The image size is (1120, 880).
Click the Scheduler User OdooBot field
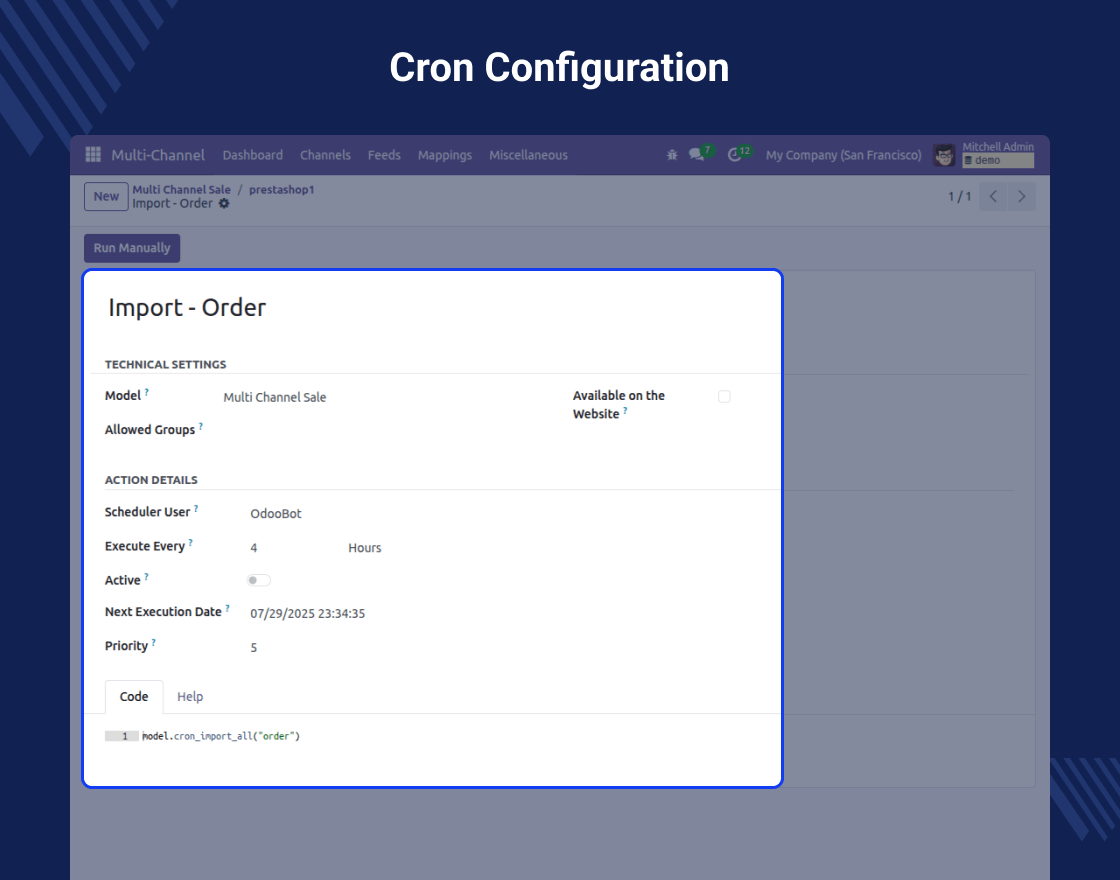(x=276, y=514)
